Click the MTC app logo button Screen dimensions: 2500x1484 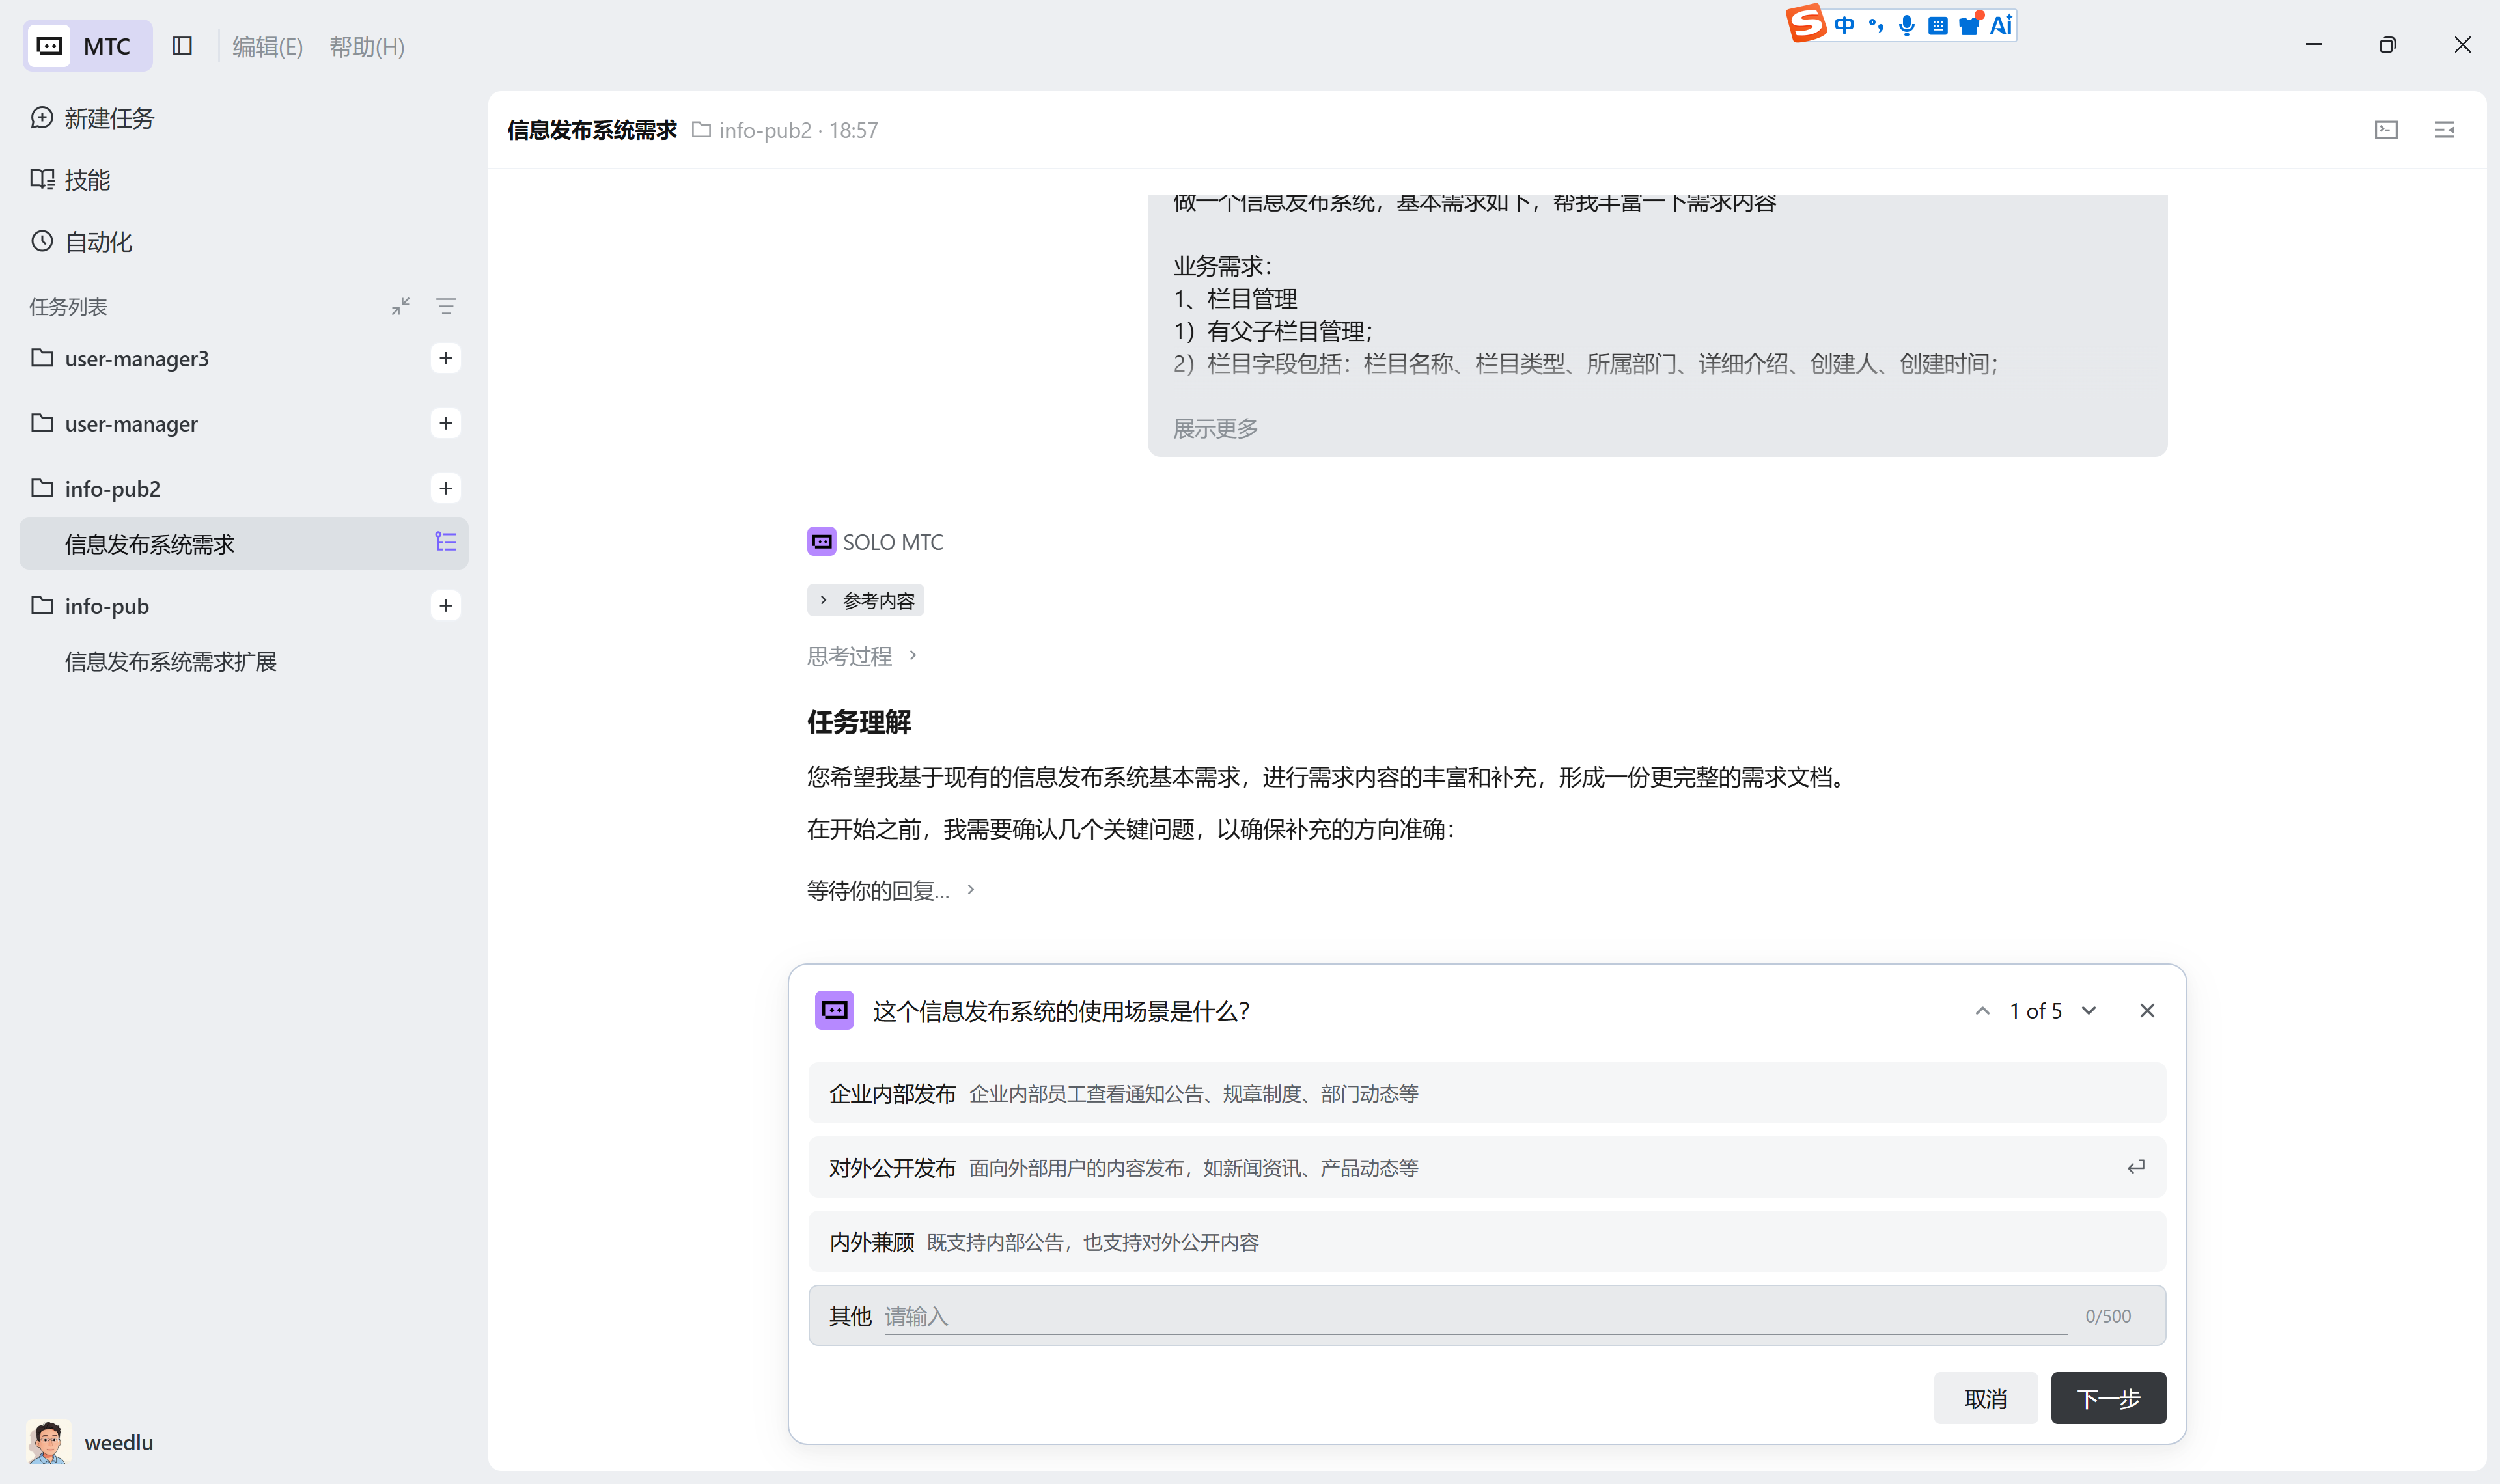coord(87,46)
